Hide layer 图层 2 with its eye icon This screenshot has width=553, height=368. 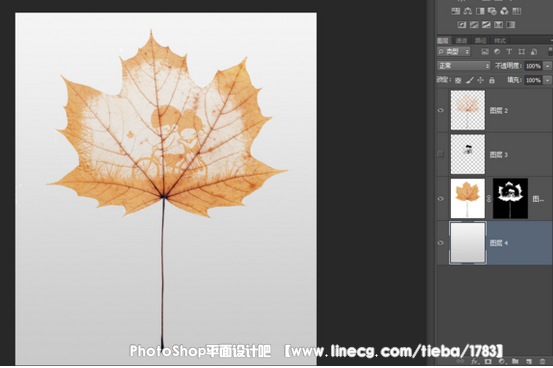[441, 110]
